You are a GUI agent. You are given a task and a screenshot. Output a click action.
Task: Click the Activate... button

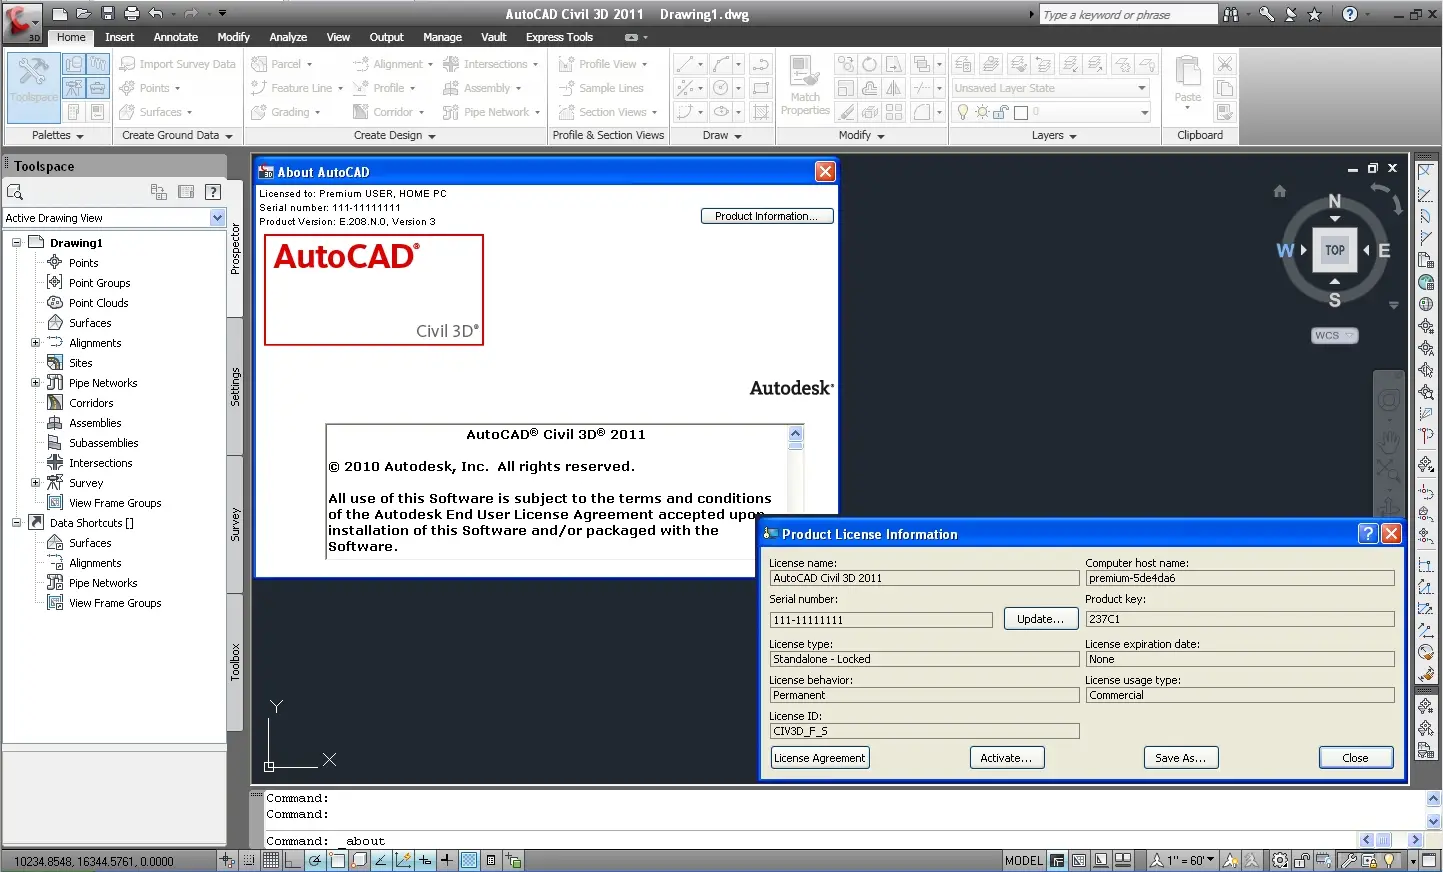(1007, 758)
